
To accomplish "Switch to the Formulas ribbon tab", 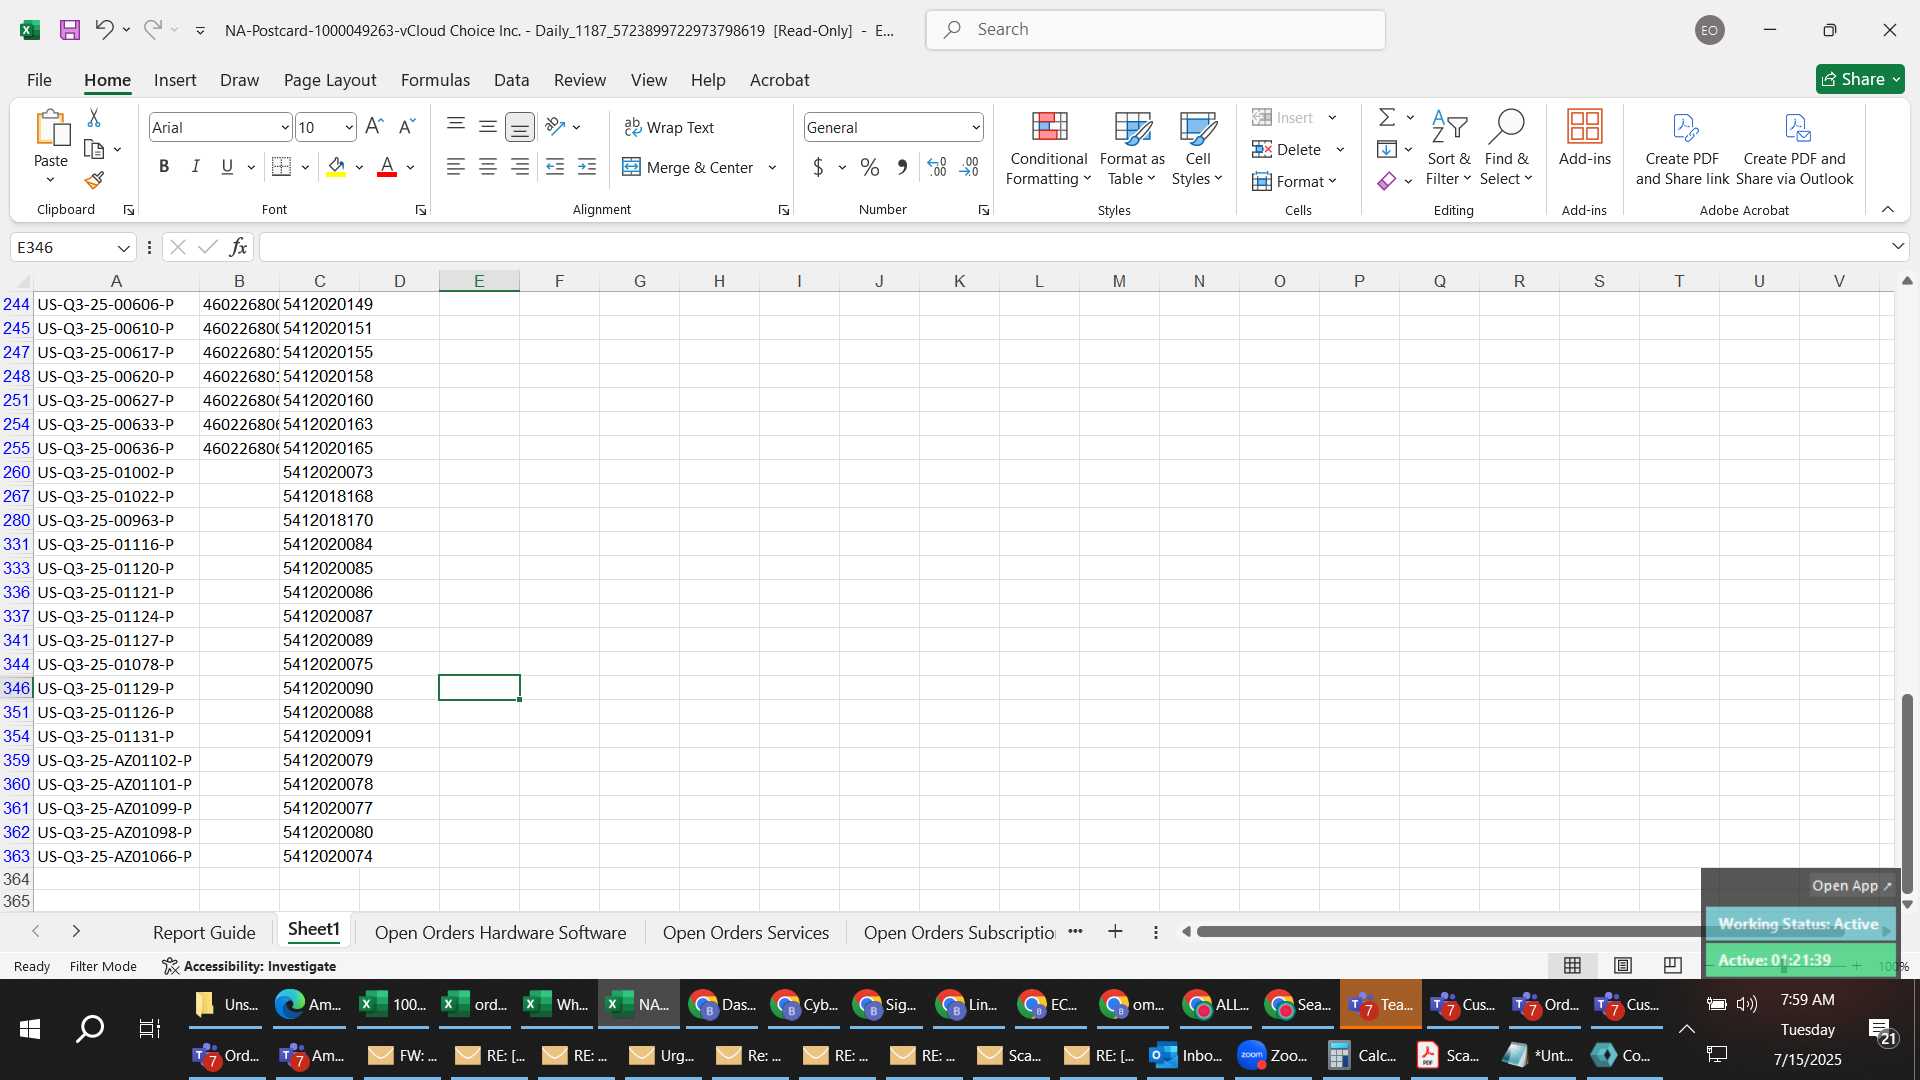I will pos(435,79).
